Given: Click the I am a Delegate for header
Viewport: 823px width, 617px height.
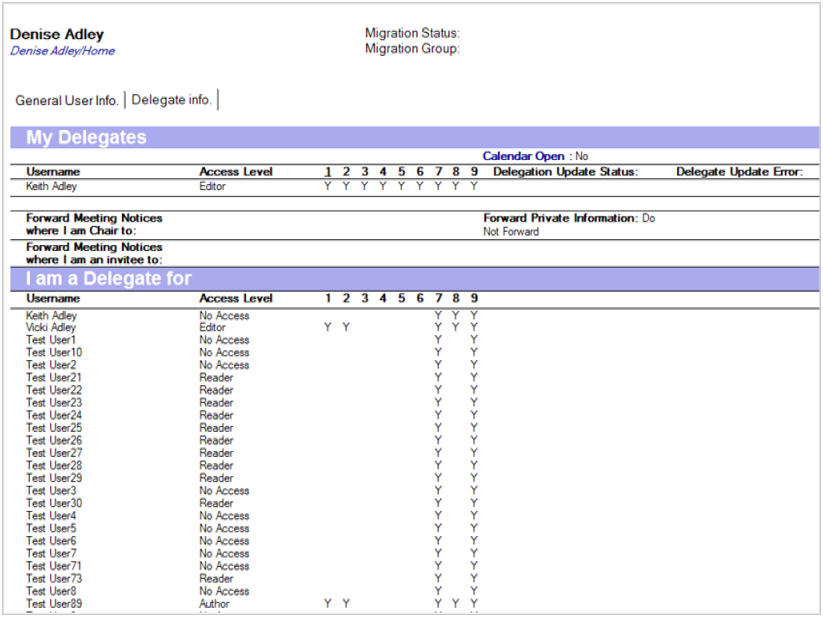Looking at the screenshot, I should pyautogui.click(x=108, y=278).
